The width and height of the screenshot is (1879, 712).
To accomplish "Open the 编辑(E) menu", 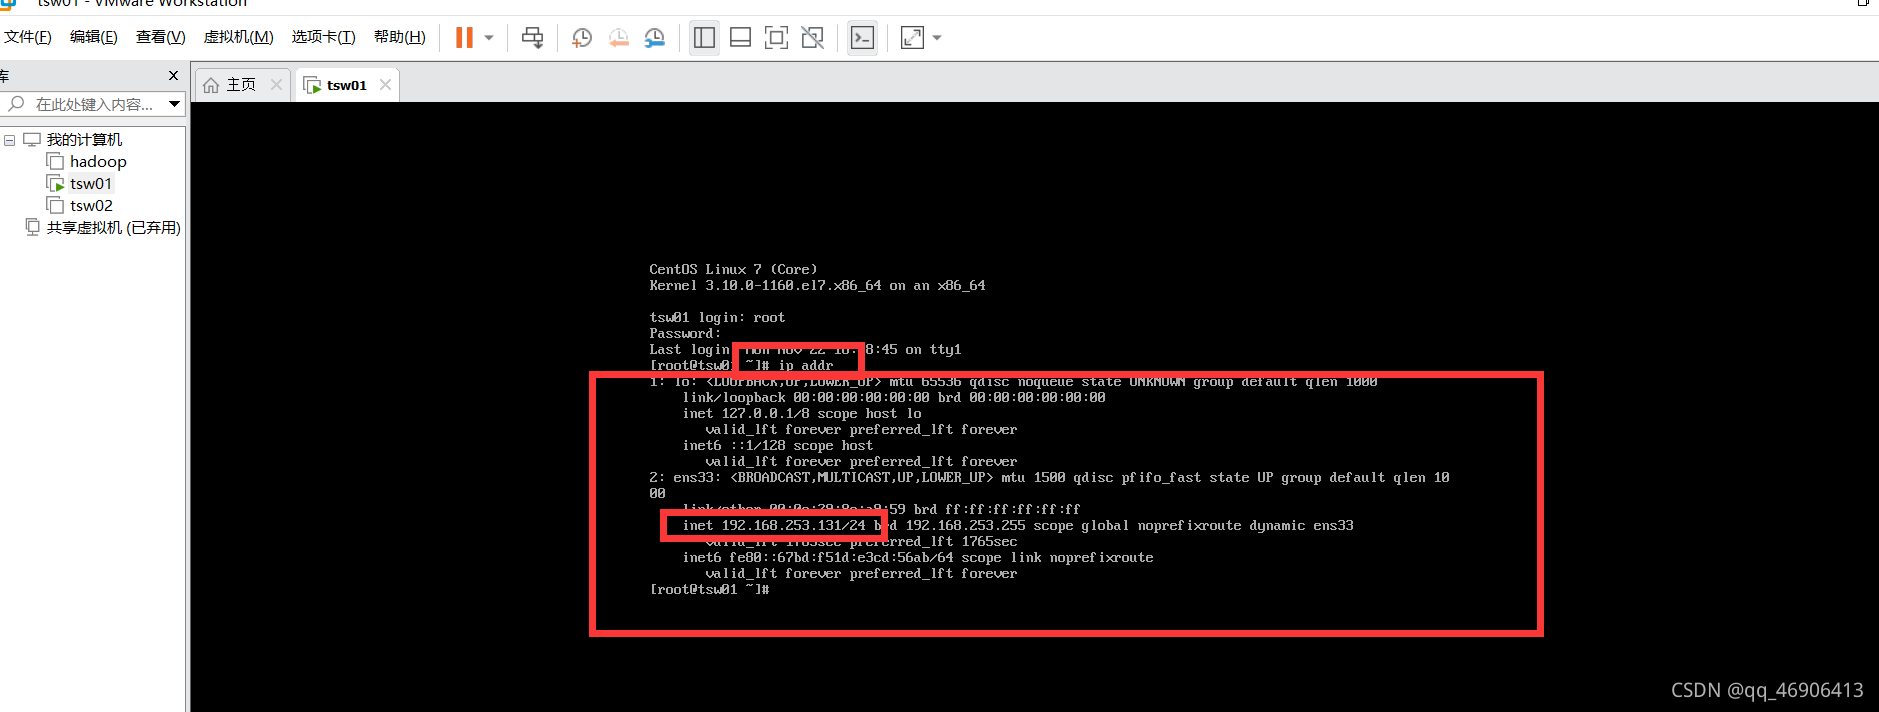I will click(x=94, y=37).
